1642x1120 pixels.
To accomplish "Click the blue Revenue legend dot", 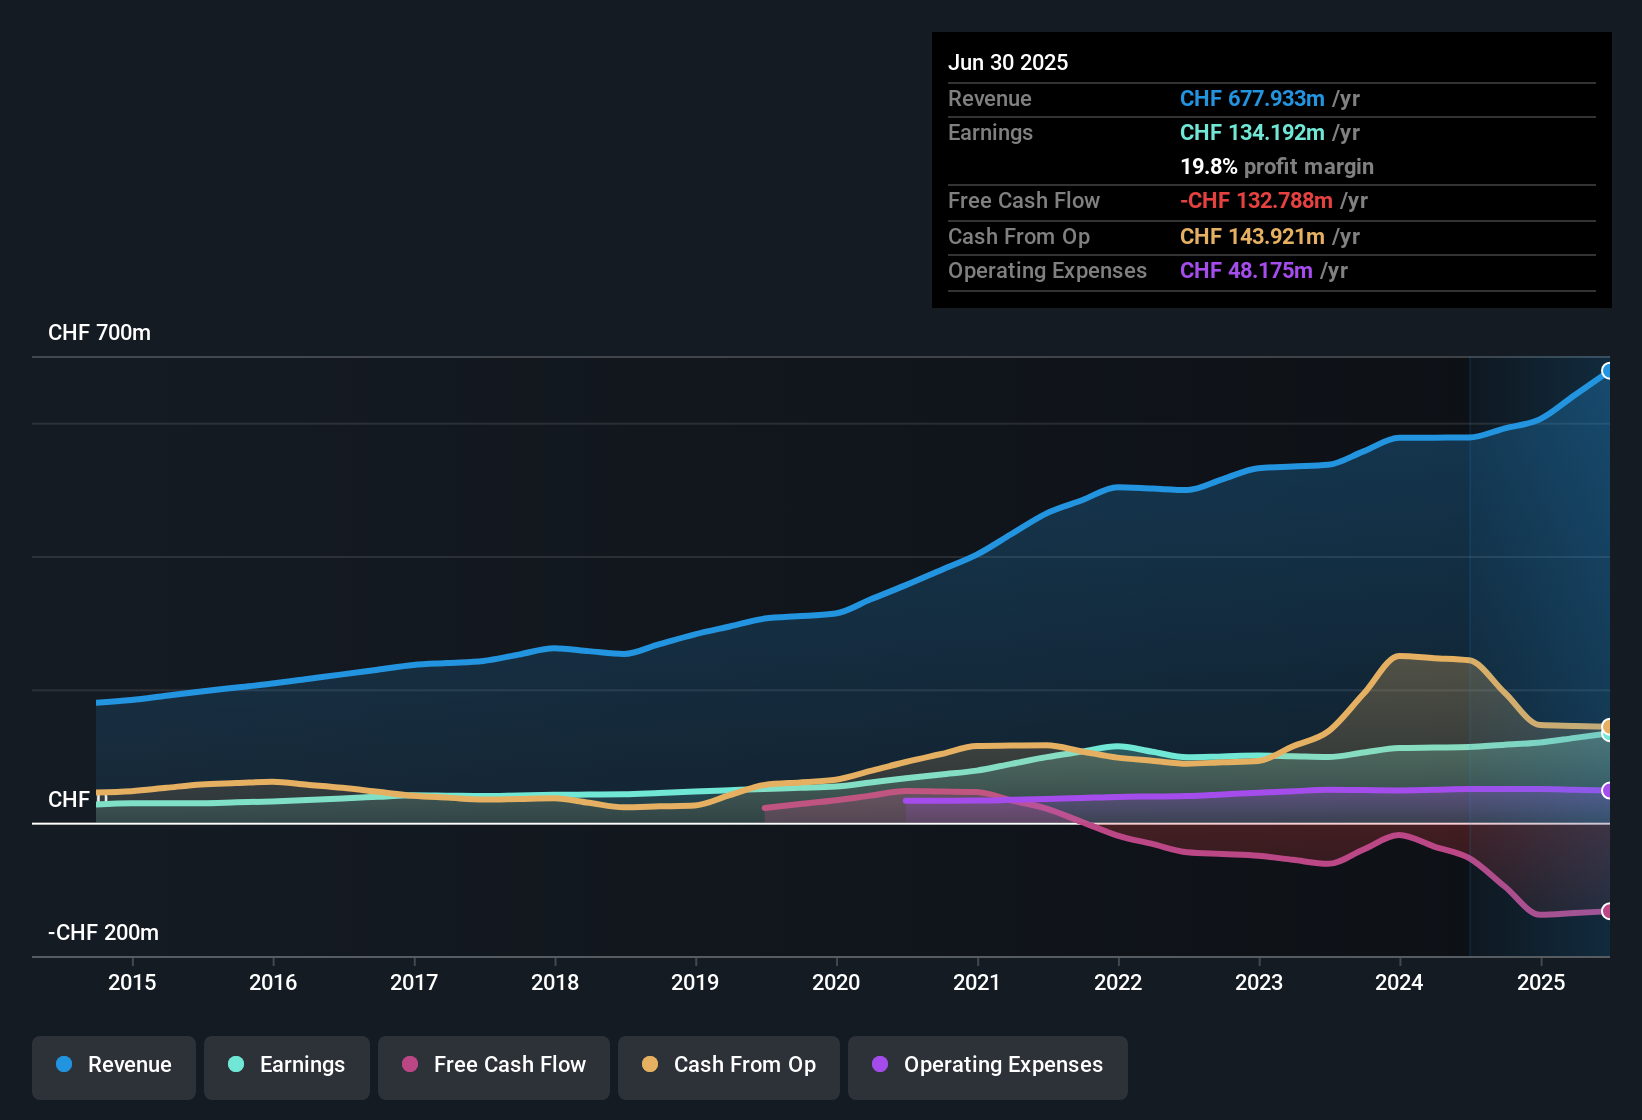I will click(x=63, y=1065).
